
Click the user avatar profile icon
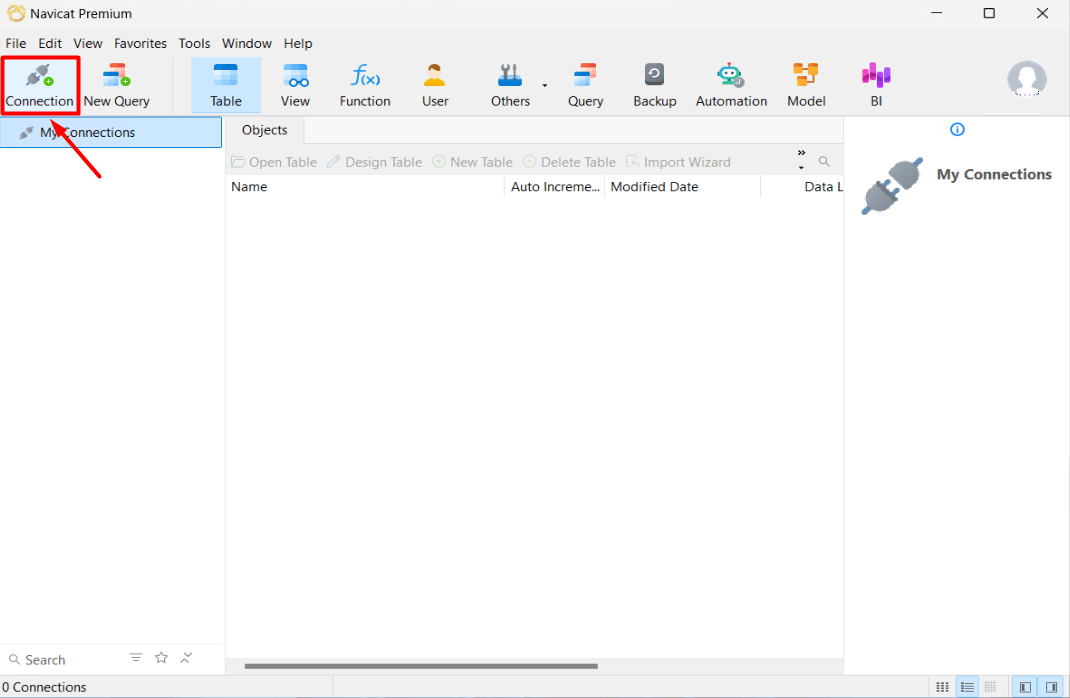point(1026,79)
